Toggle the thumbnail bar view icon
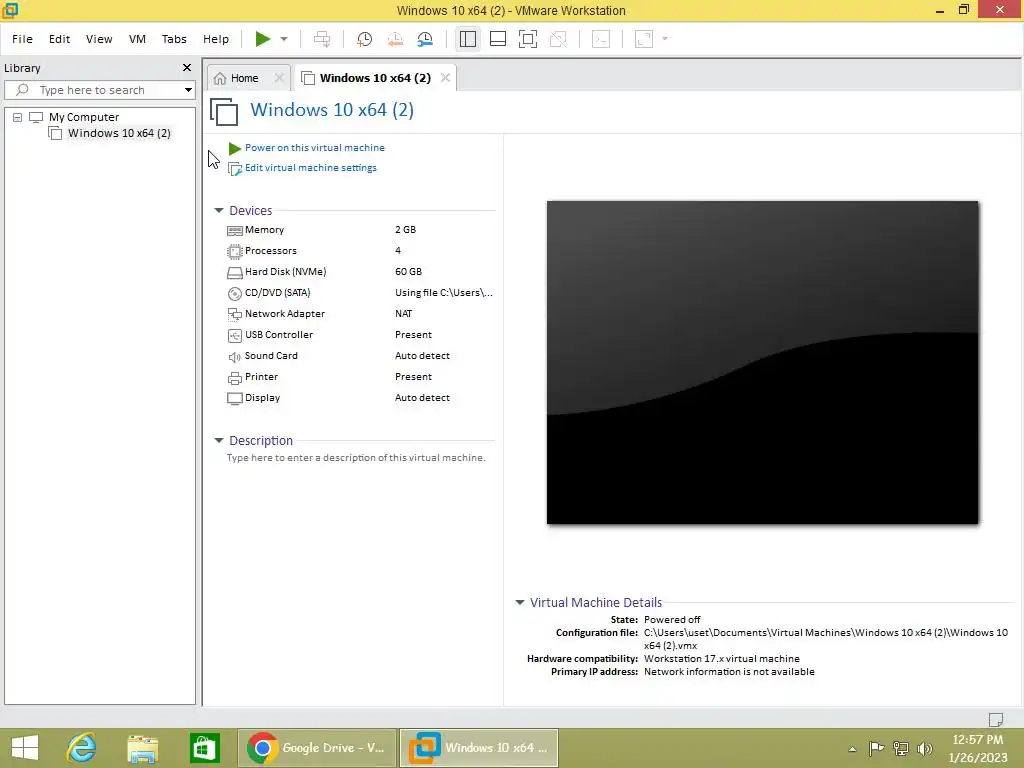1024x768 pixels. click(498, 39)
